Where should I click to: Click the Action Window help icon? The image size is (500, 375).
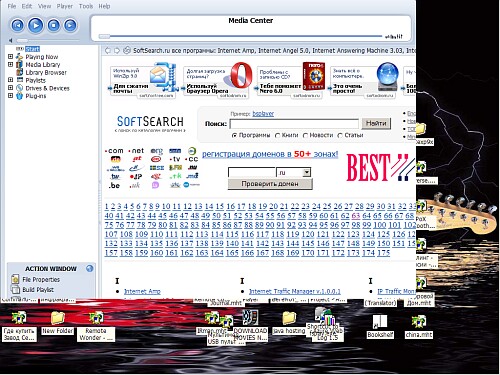click(x=90, y=268)
